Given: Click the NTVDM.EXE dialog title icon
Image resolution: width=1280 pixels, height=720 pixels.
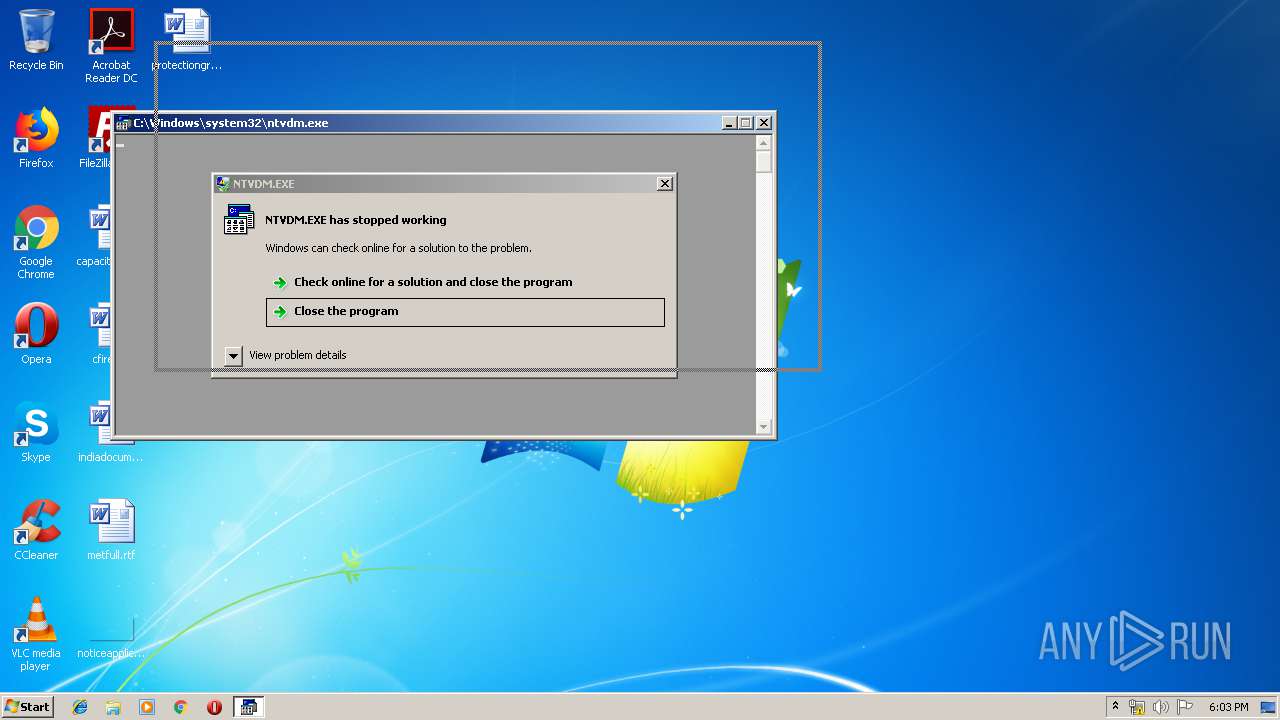Looking at the screenshot, I should pos(223,184).
